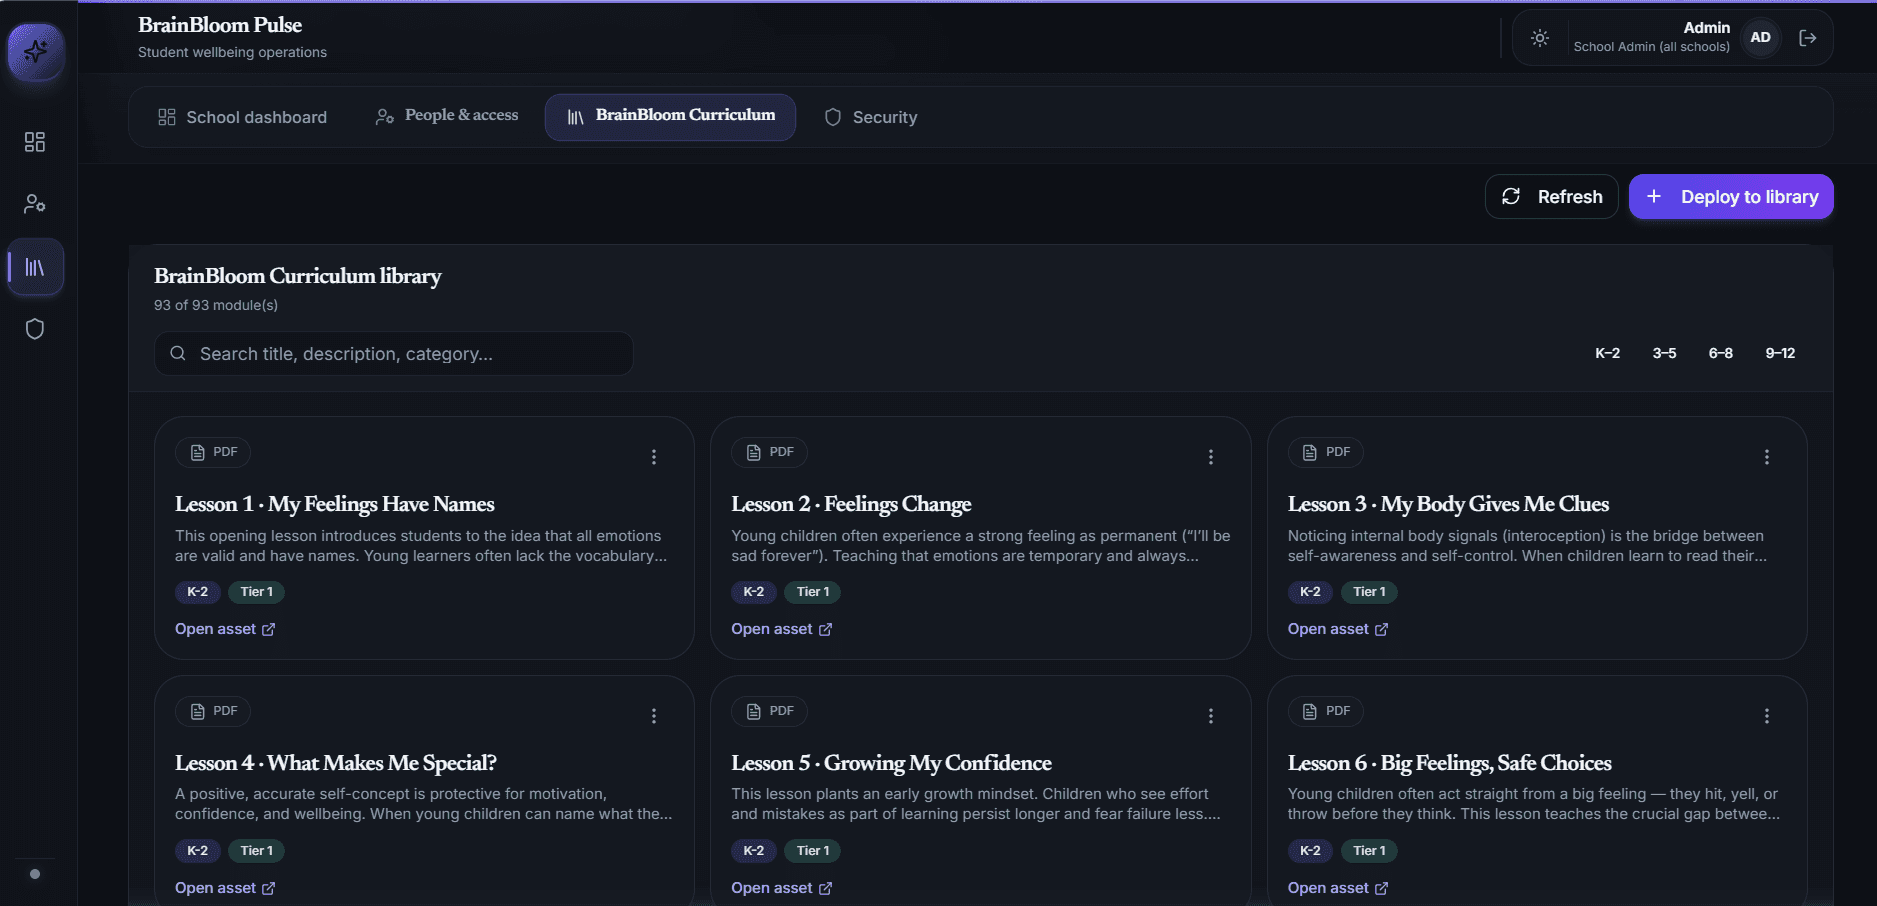Click the sign out icon
Screen dimensions: 1877x906
1808,38
